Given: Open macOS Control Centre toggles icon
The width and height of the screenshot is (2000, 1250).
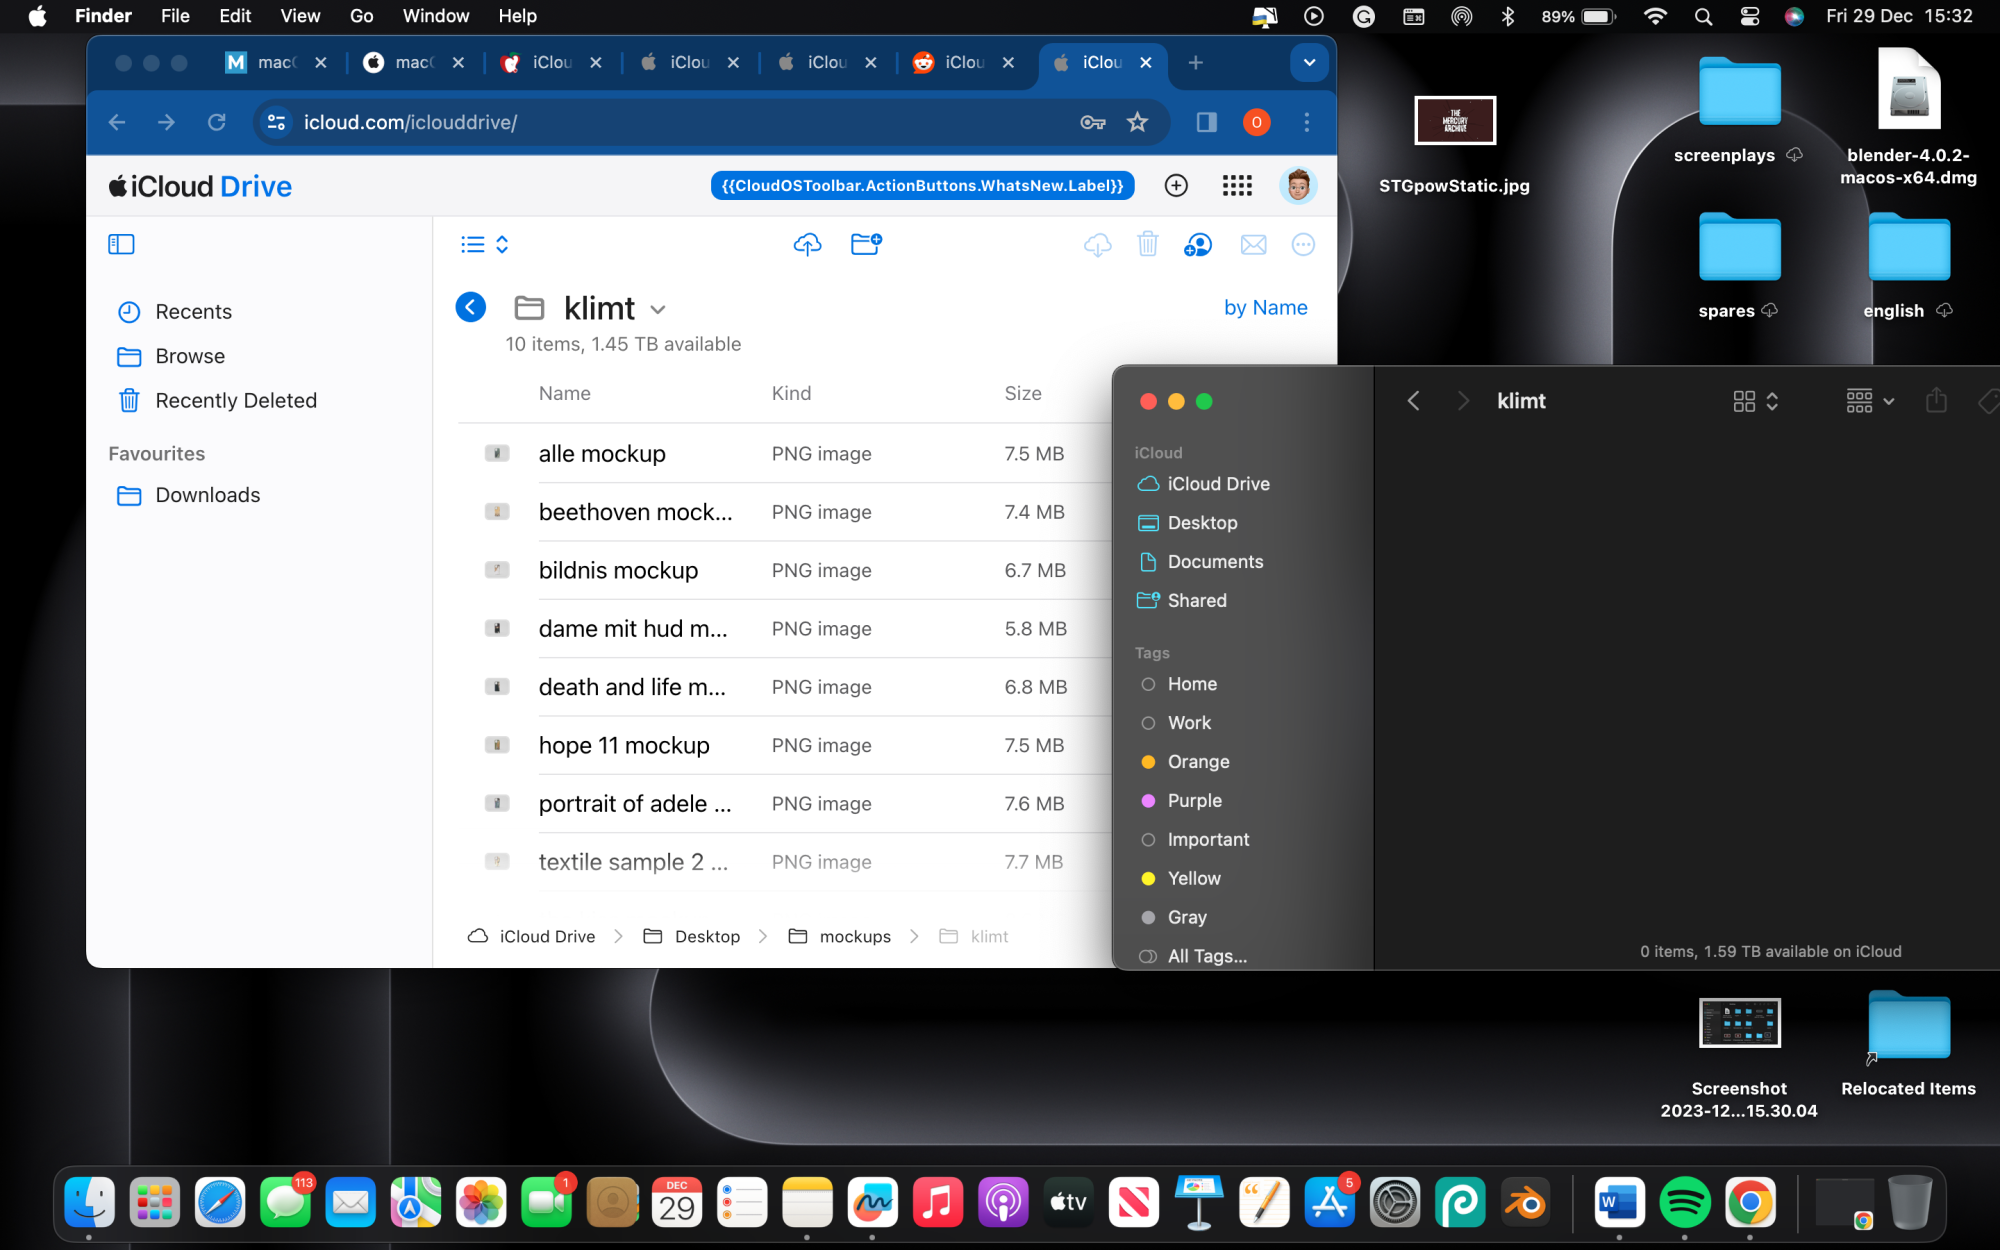Looking at the screenshot, I should (x=1750, y=16).
